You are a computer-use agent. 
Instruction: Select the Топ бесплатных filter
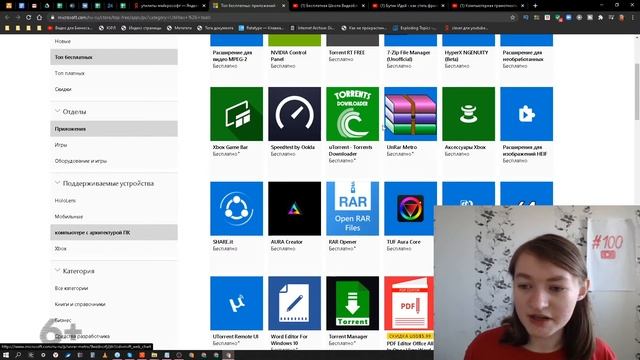(x=114, y=57)
